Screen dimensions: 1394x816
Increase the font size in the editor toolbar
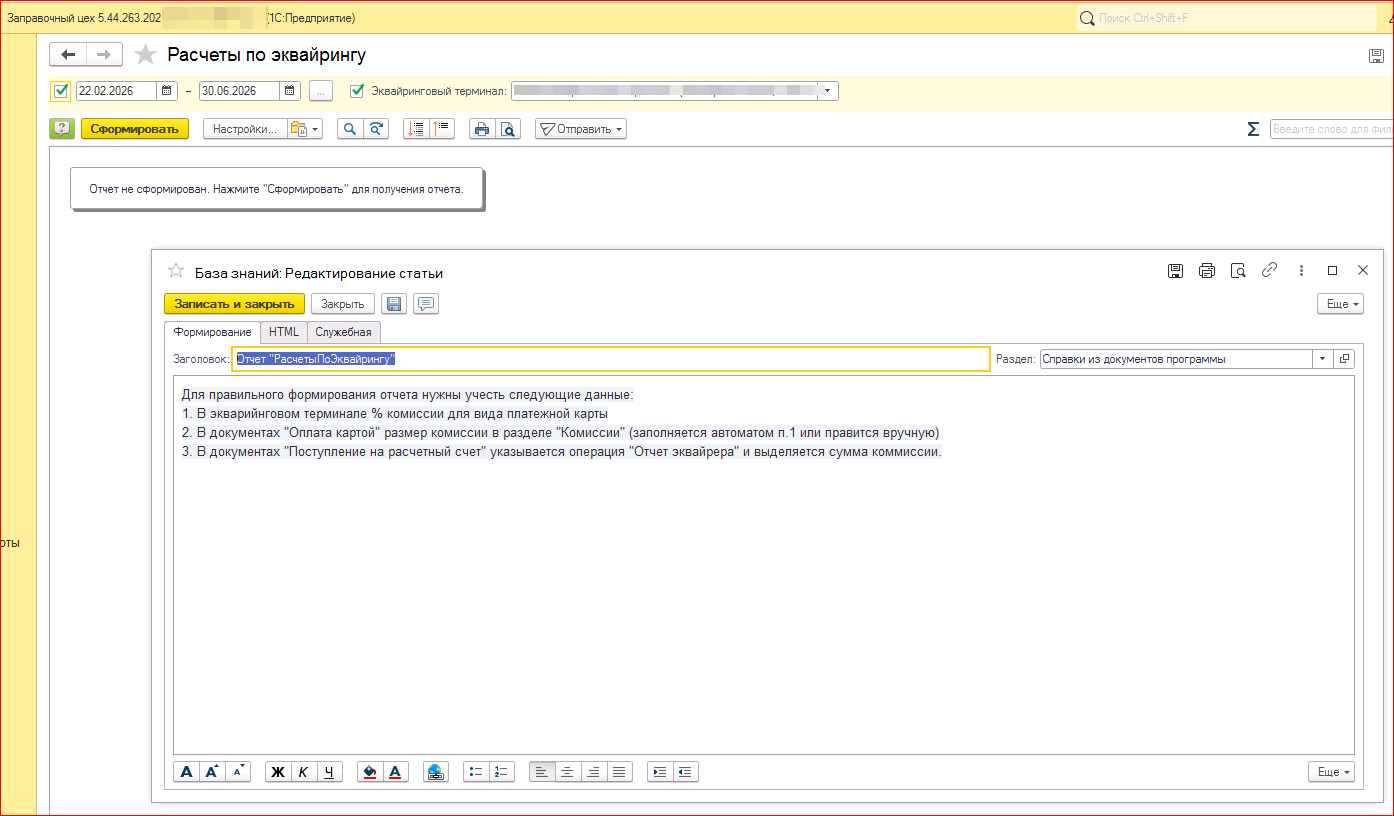coord(212,772)
